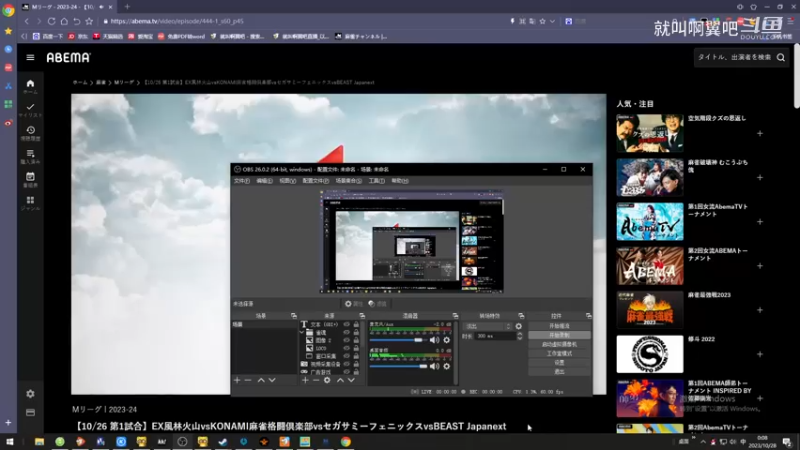Open transition properties gear next to 淡出
Screen dimensions: 800x450
[x=519, y=326]
